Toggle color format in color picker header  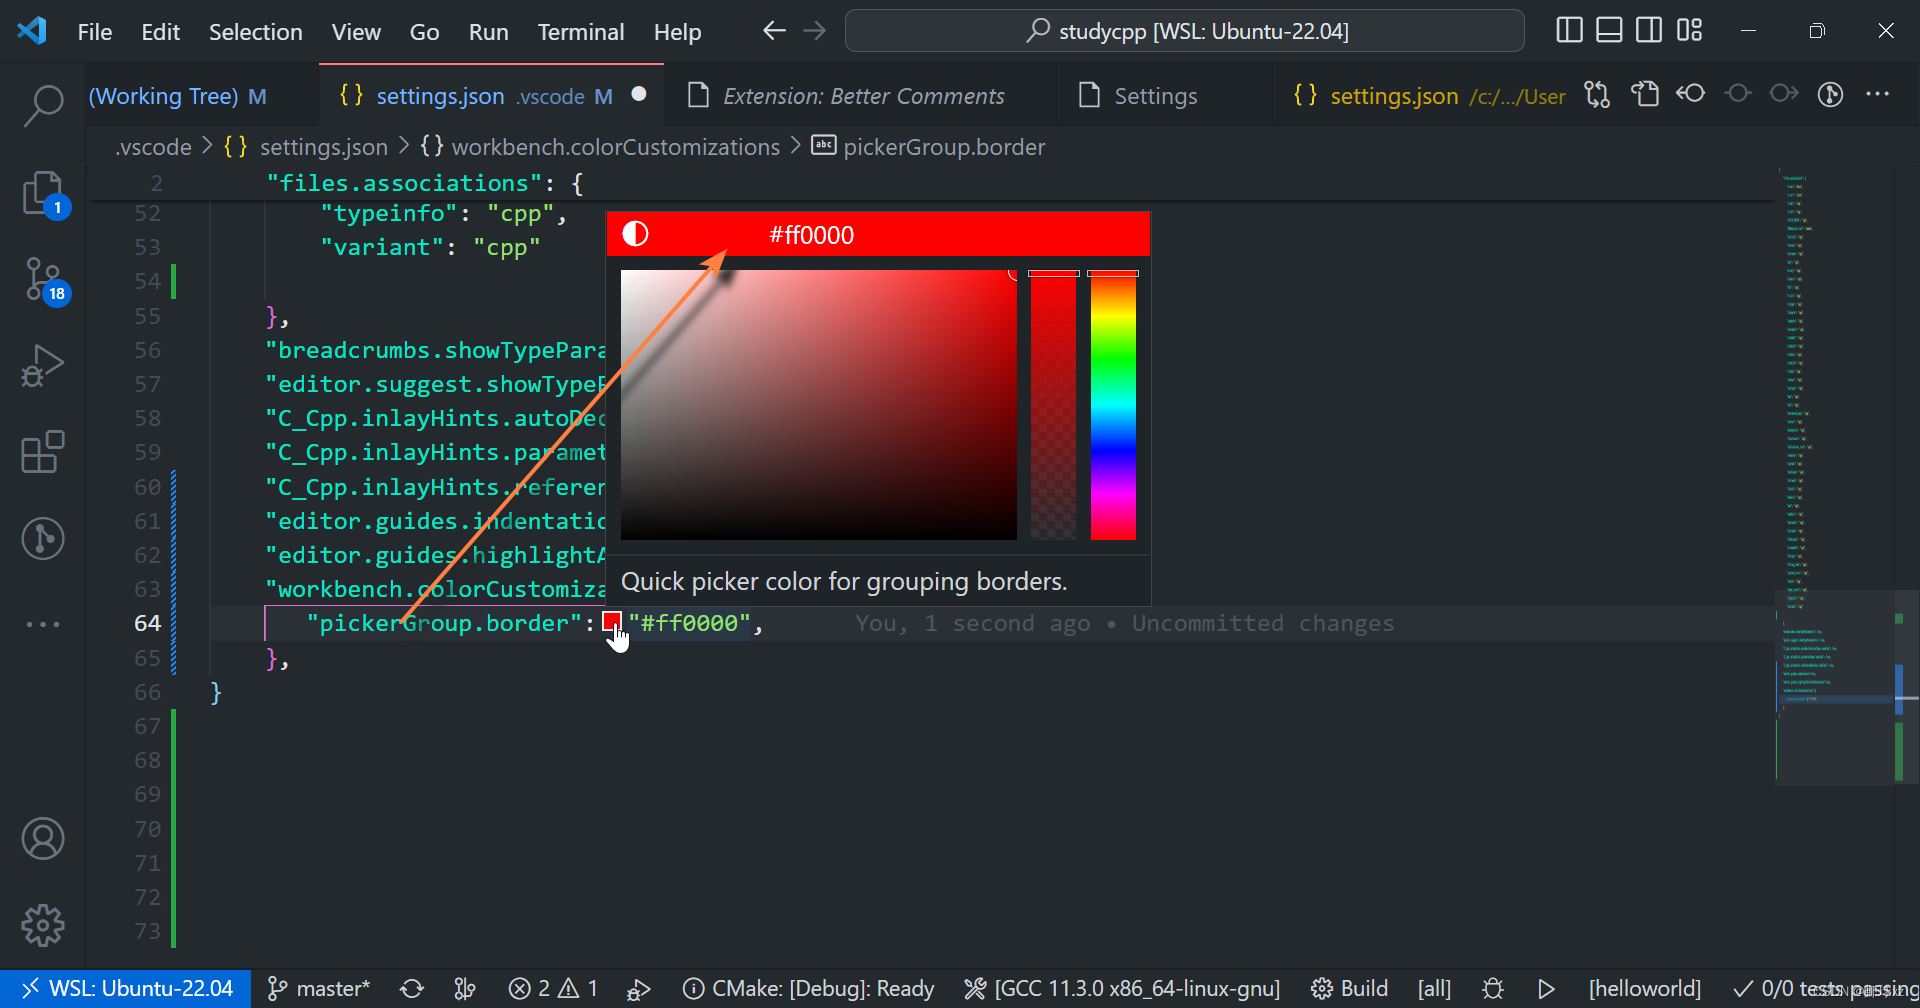point(636,234)
